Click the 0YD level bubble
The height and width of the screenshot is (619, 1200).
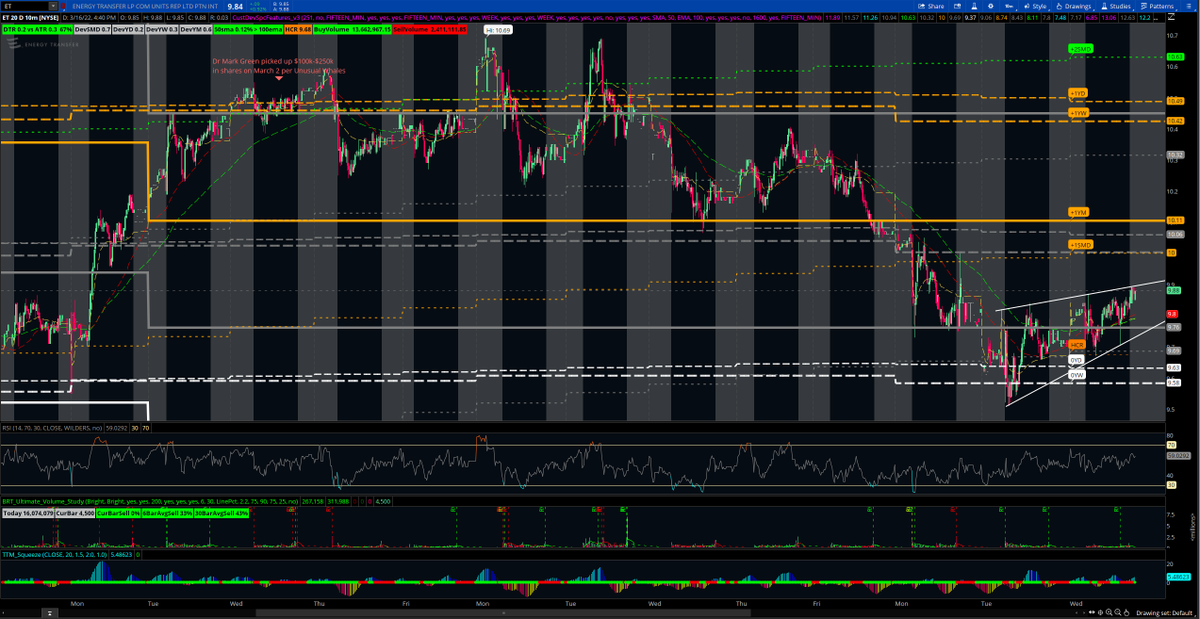pyautogui.click(x=1076, y=359)
